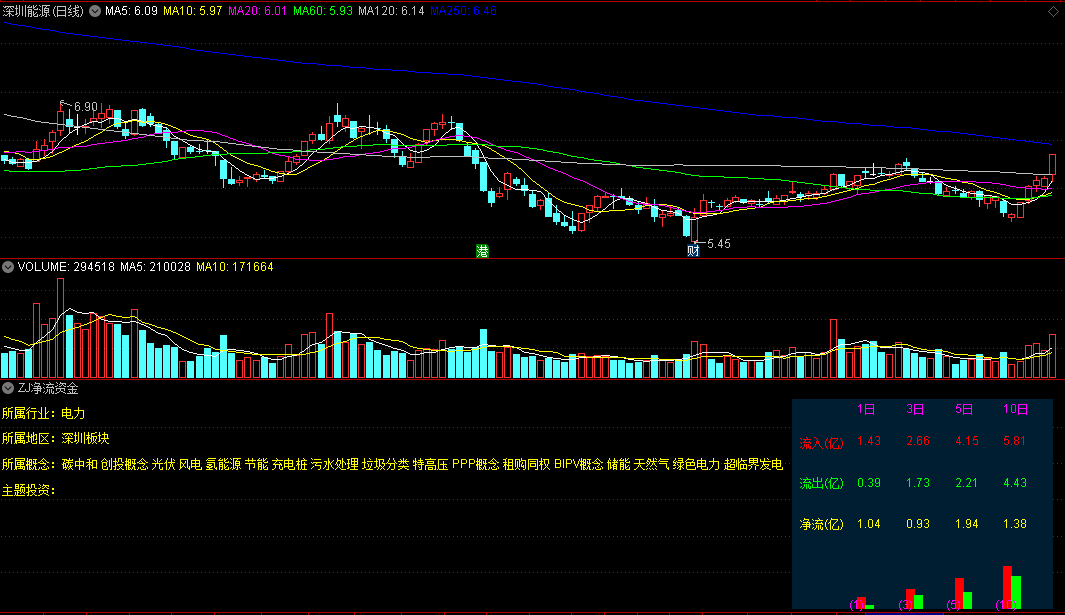Viewport: 1065px width, 615px height.
Task: Click the MA20: 6.01 indicator label
Action: click(257, 11)
